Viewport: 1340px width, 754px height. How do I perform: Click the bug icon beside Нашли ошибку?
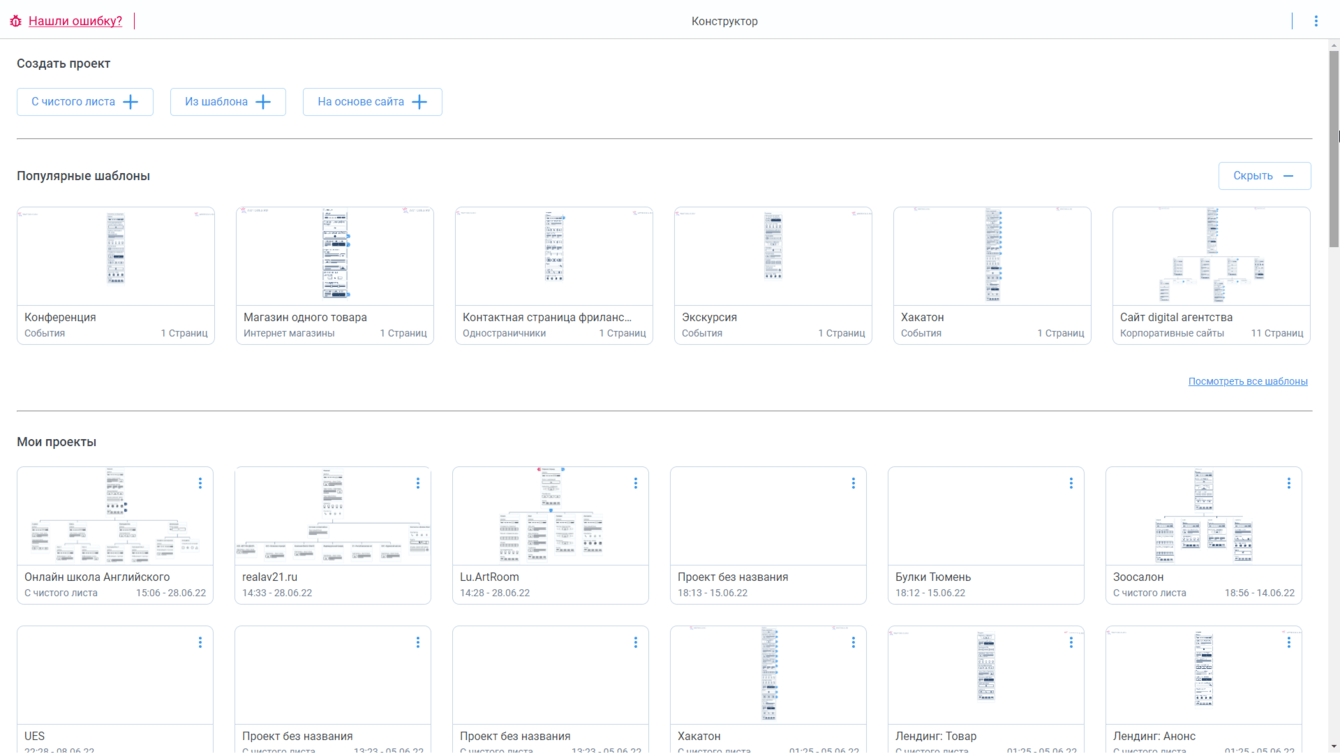15,21
